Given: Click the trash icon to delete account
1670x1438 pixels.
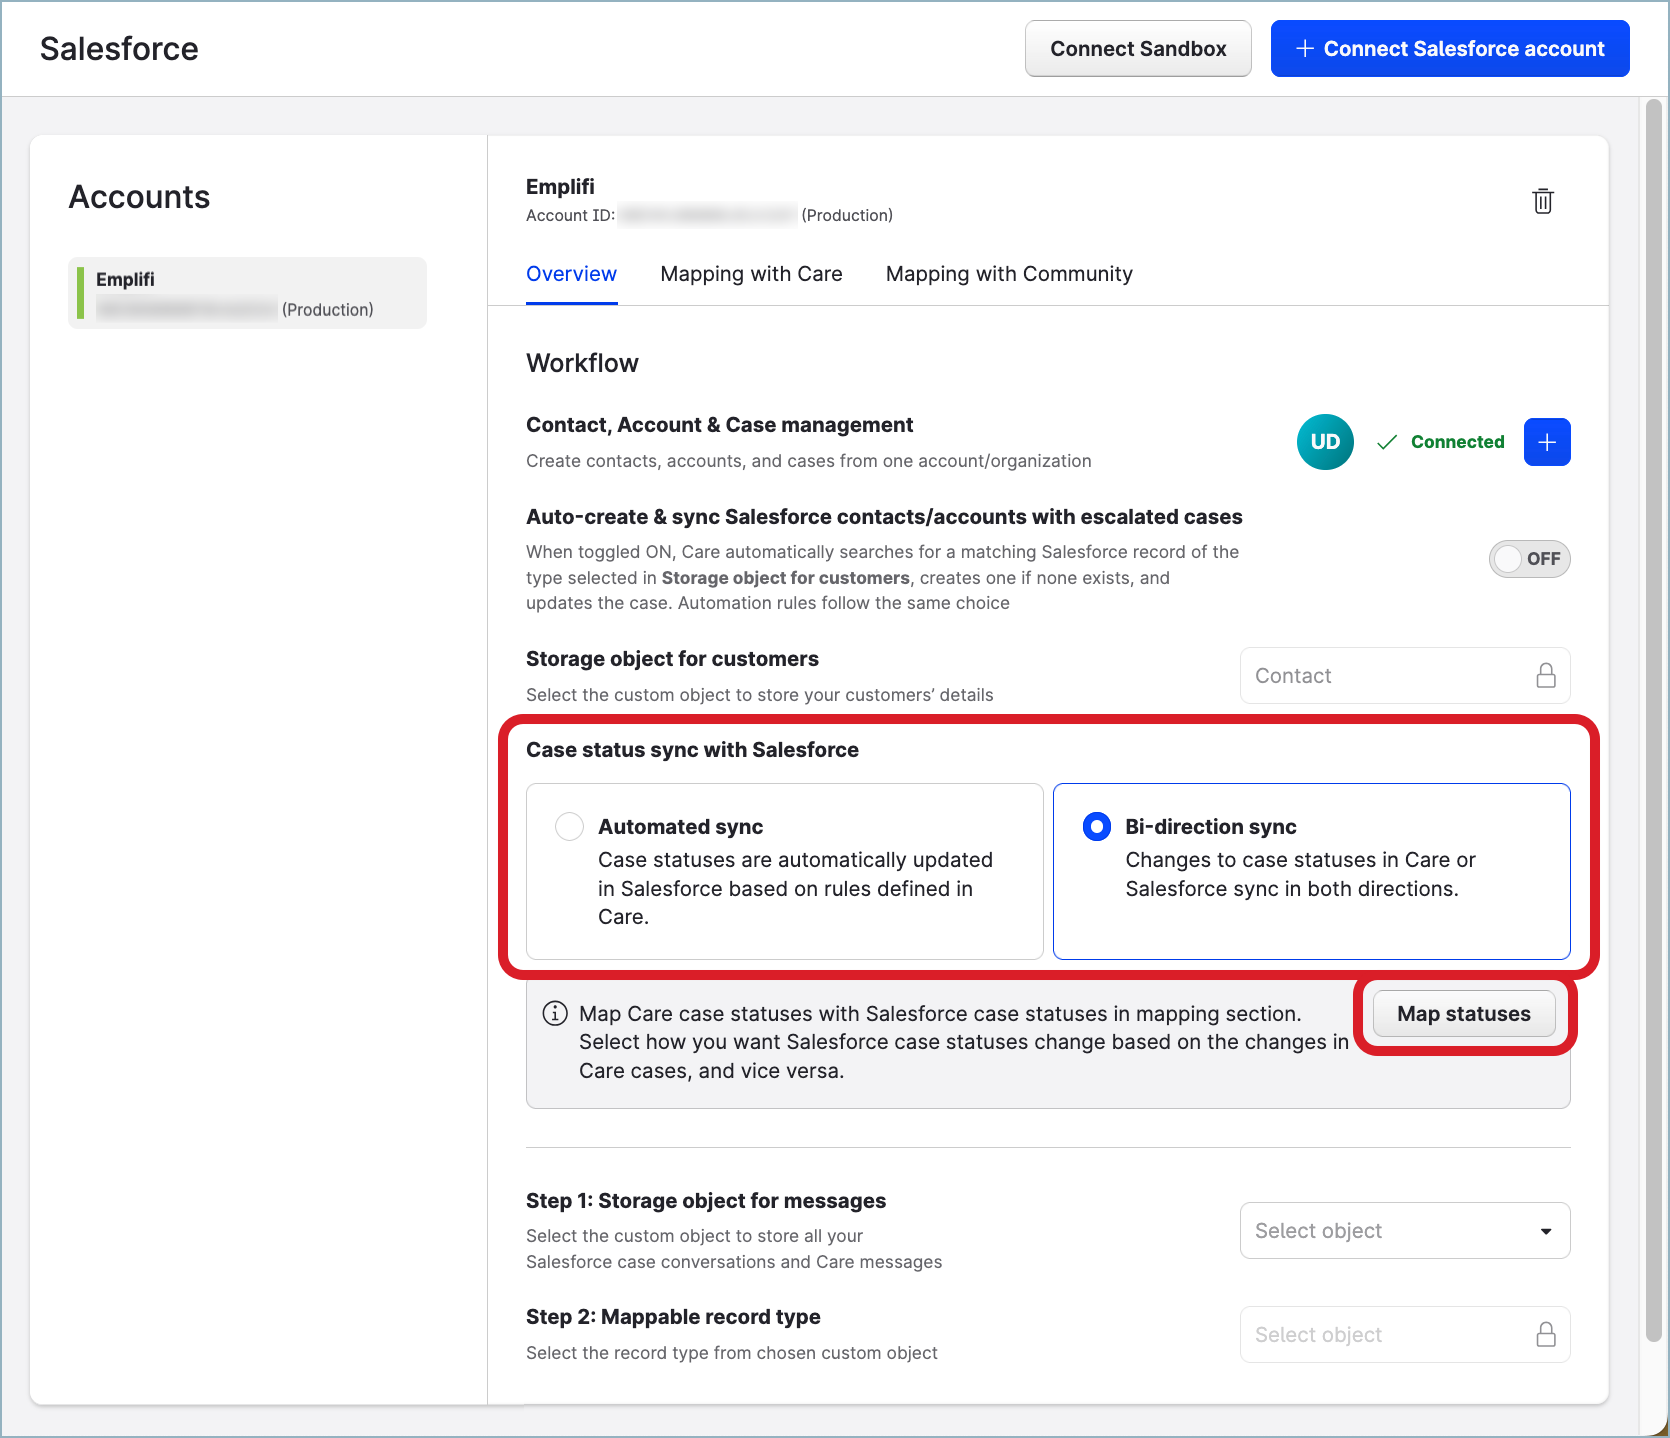Looking at the screenshot, I should pos(1543,201).
